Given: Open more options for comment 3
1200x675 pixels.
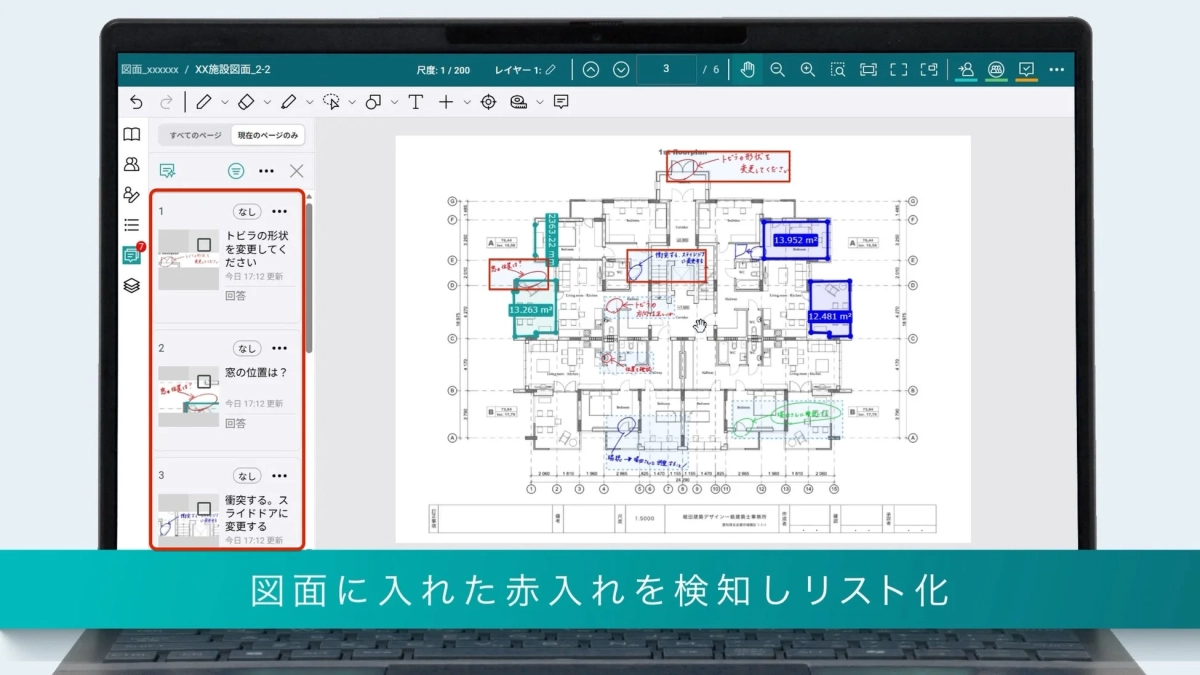Looking at the screenshot, I should coord(280,475).
